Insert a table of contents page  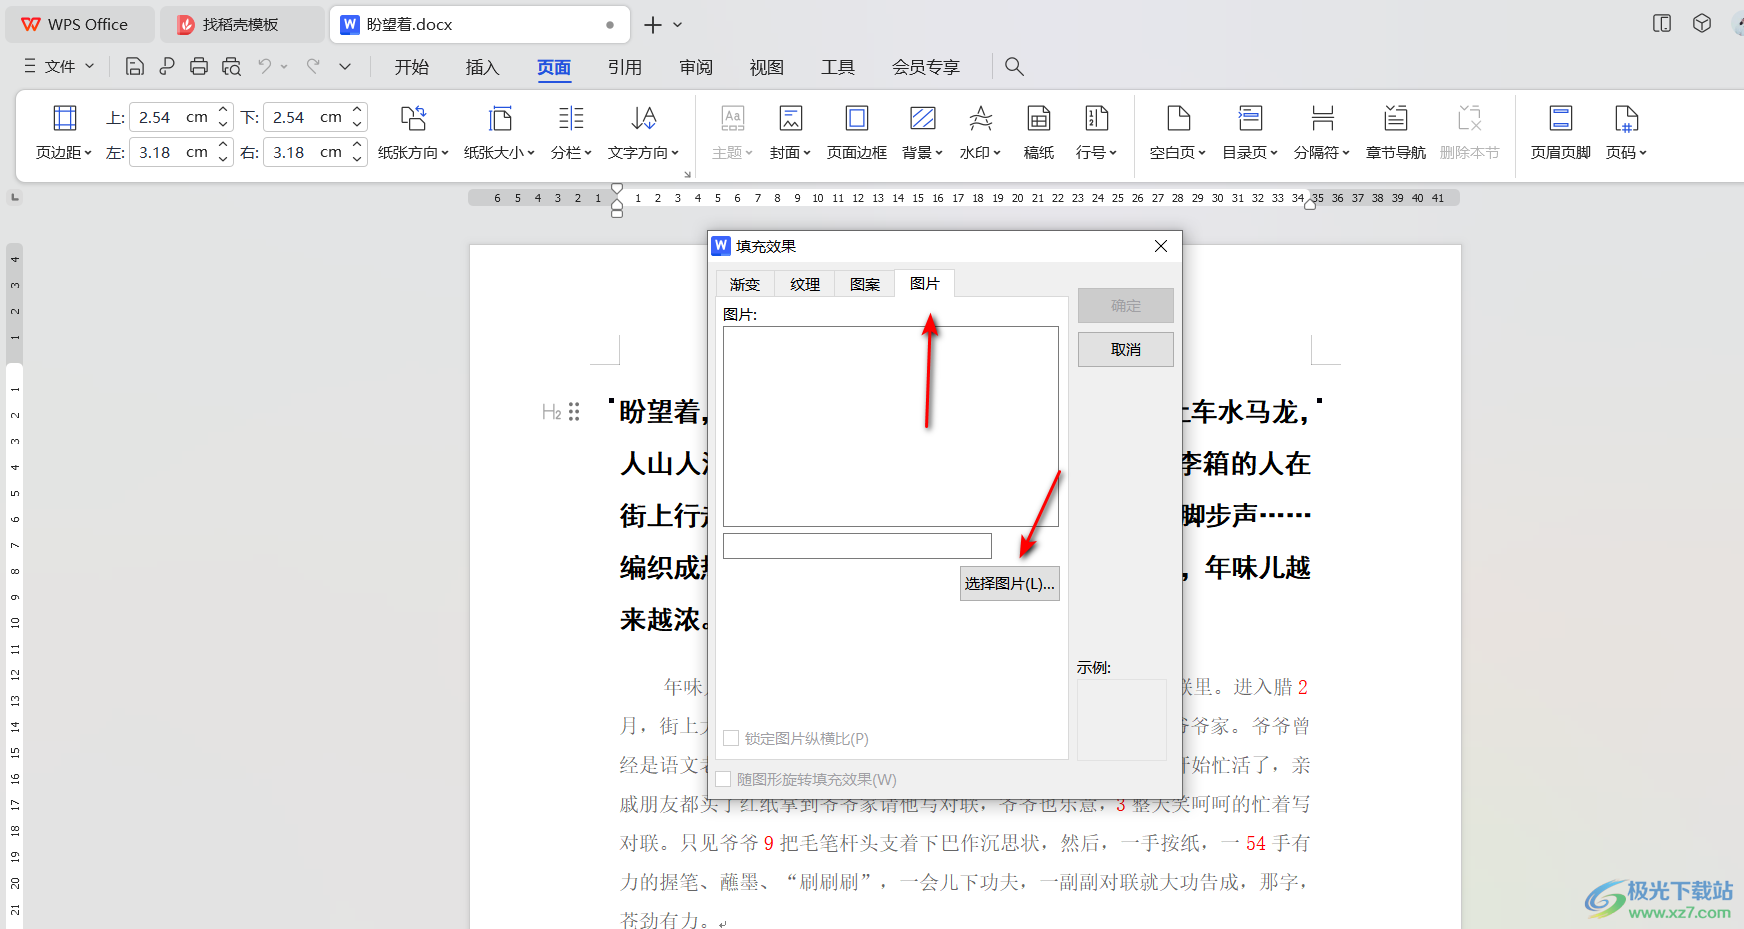click(x=1250, y=132)
